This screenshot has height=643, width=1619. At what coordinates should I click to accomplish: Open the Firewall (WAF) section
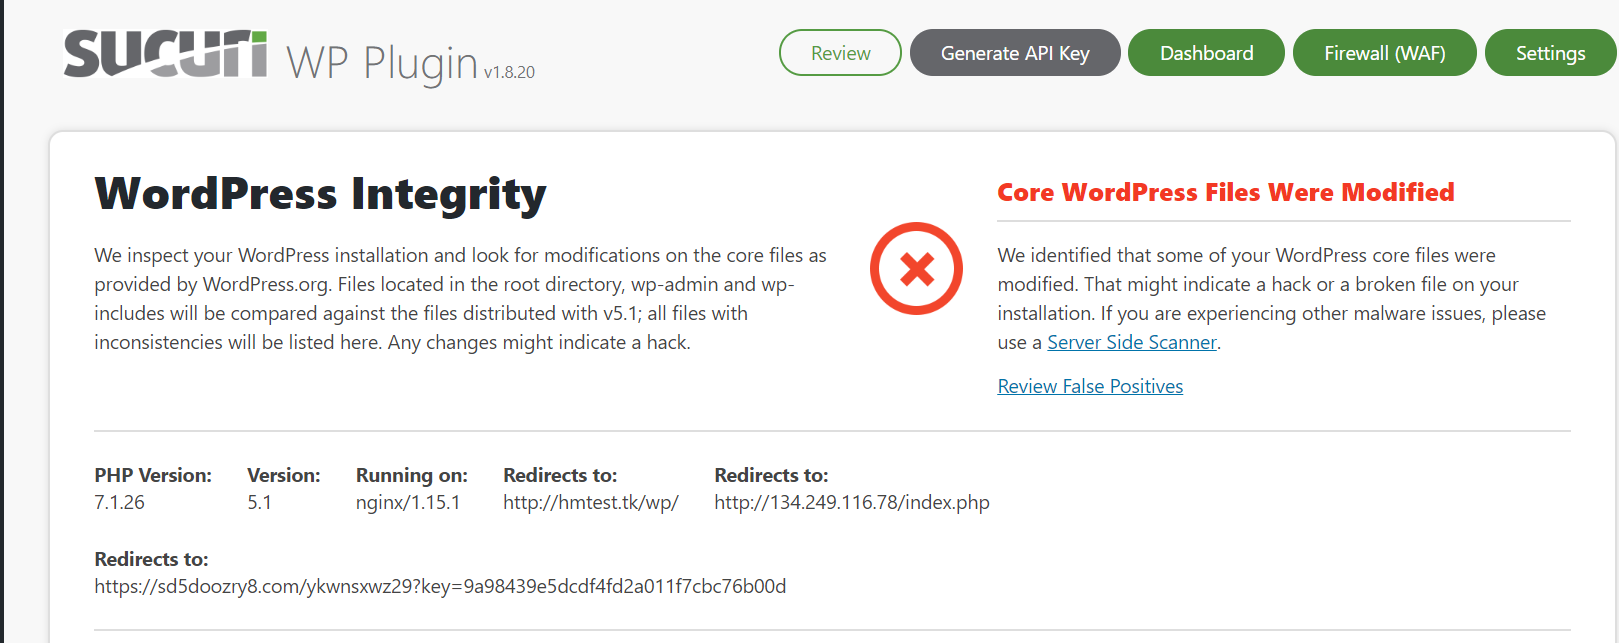click(1385, 53)
